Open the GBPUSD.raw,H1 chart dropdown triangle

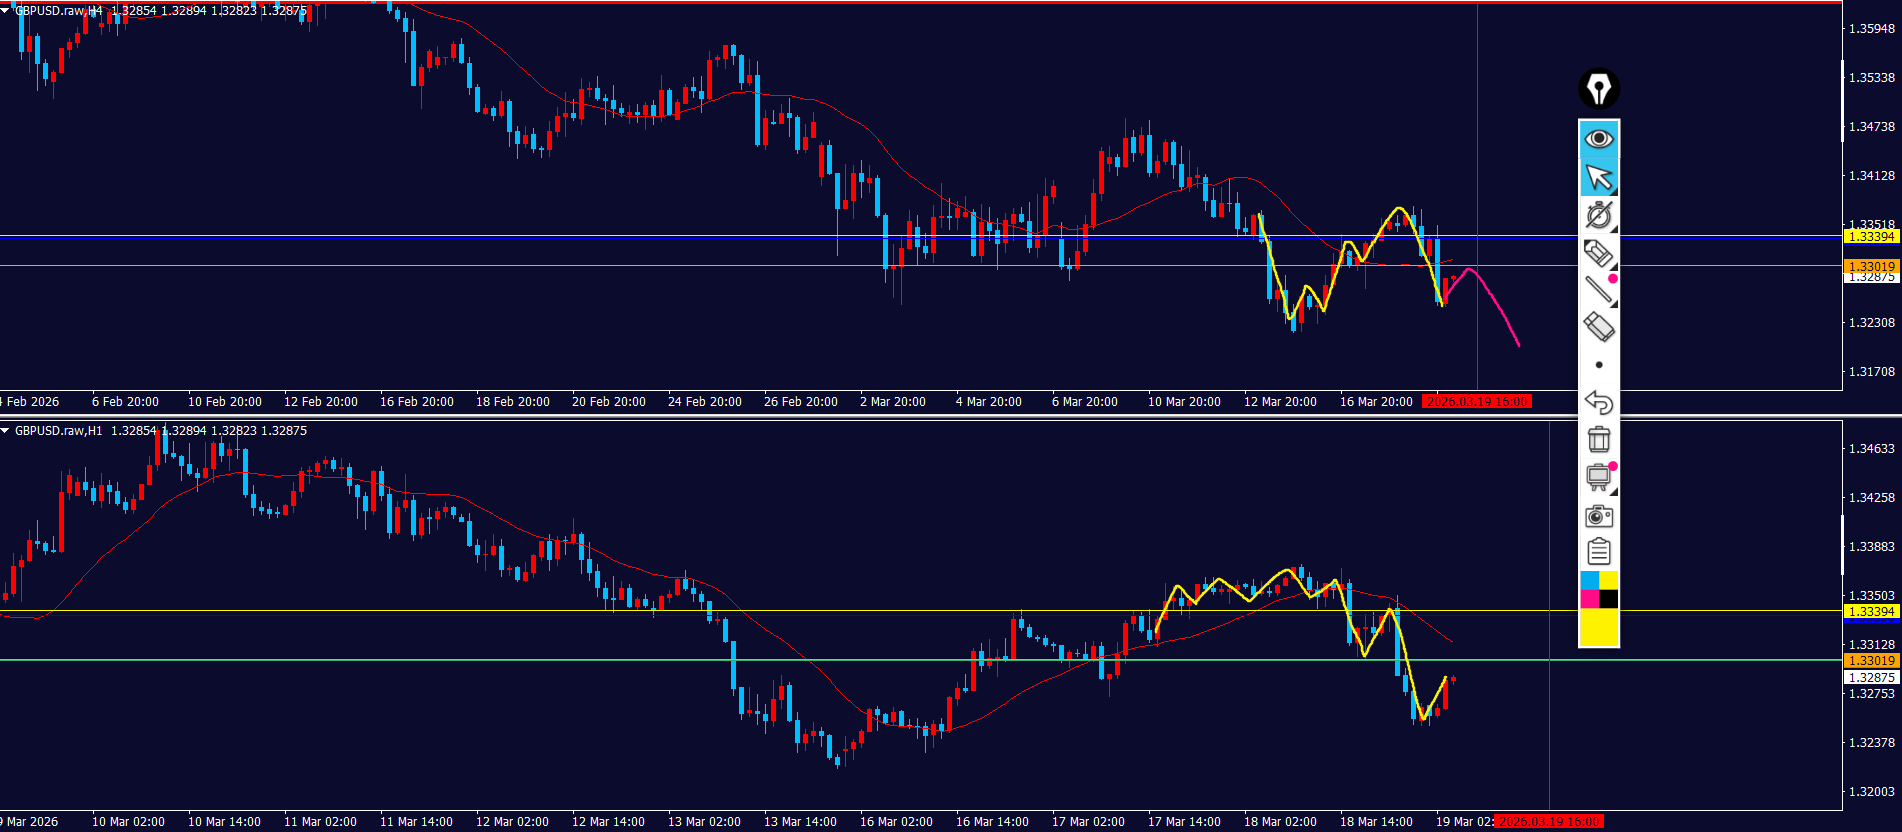point(6,431)
